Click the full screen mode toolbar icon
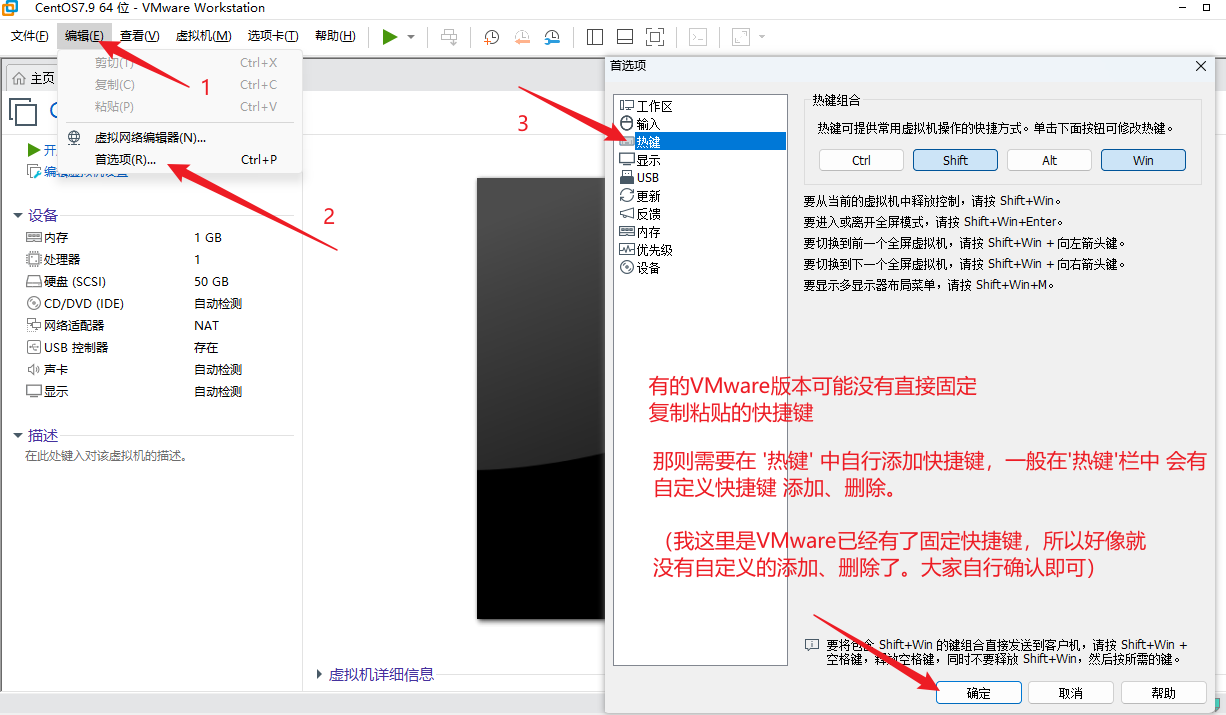This screenshot has height=715, width=1226. point(655,37)
